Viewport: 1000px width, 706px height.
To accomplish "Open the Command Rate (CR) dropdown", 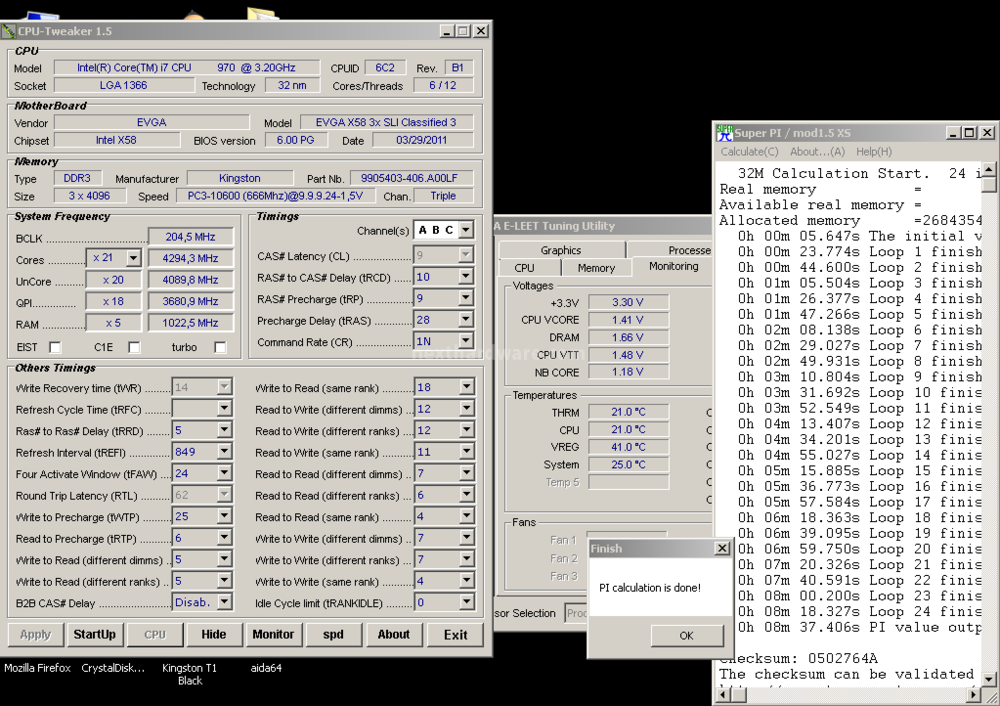I will click(466, 341).
